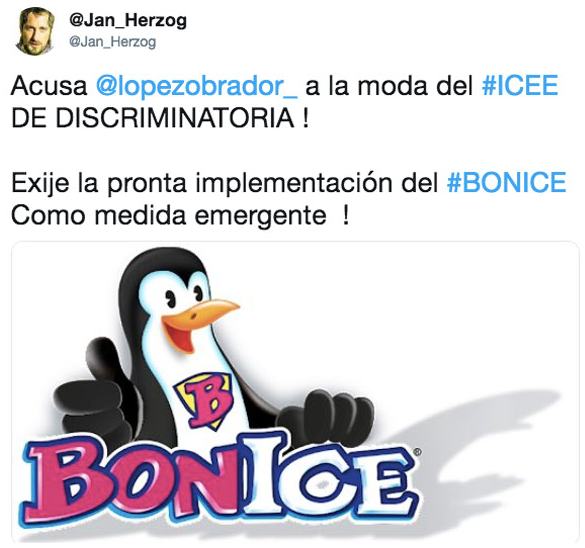Click the word DISCRIMINATORIA in the tweet
This screenshot has height=548, width=585.
point(175,118)
